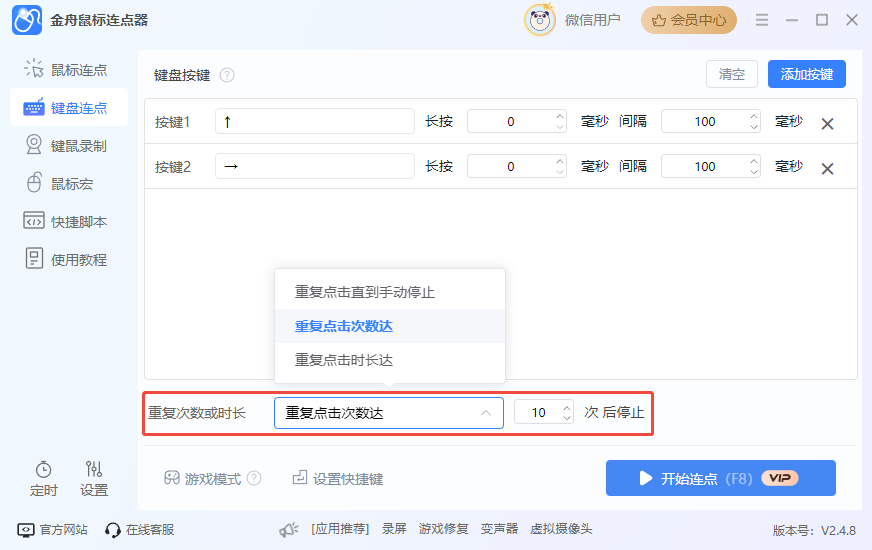This screenshot has height=550, width=872.
Task: Open the 会员中心 membership center
Action: 689,21
